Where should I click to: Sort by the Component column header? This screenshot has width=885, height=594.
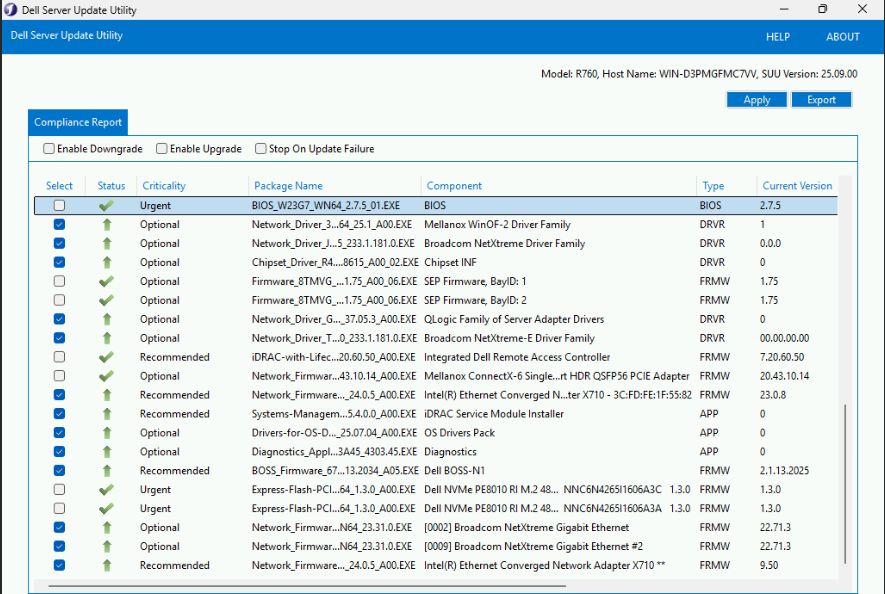[x=454, y=186]
